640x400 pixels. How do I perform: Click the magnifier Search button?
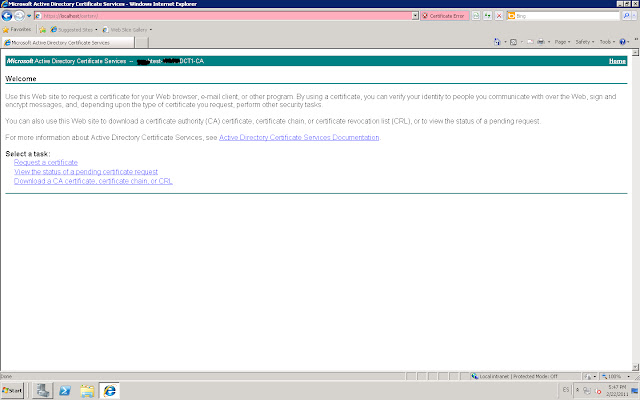pyautogui.click(x=627, y=16)
